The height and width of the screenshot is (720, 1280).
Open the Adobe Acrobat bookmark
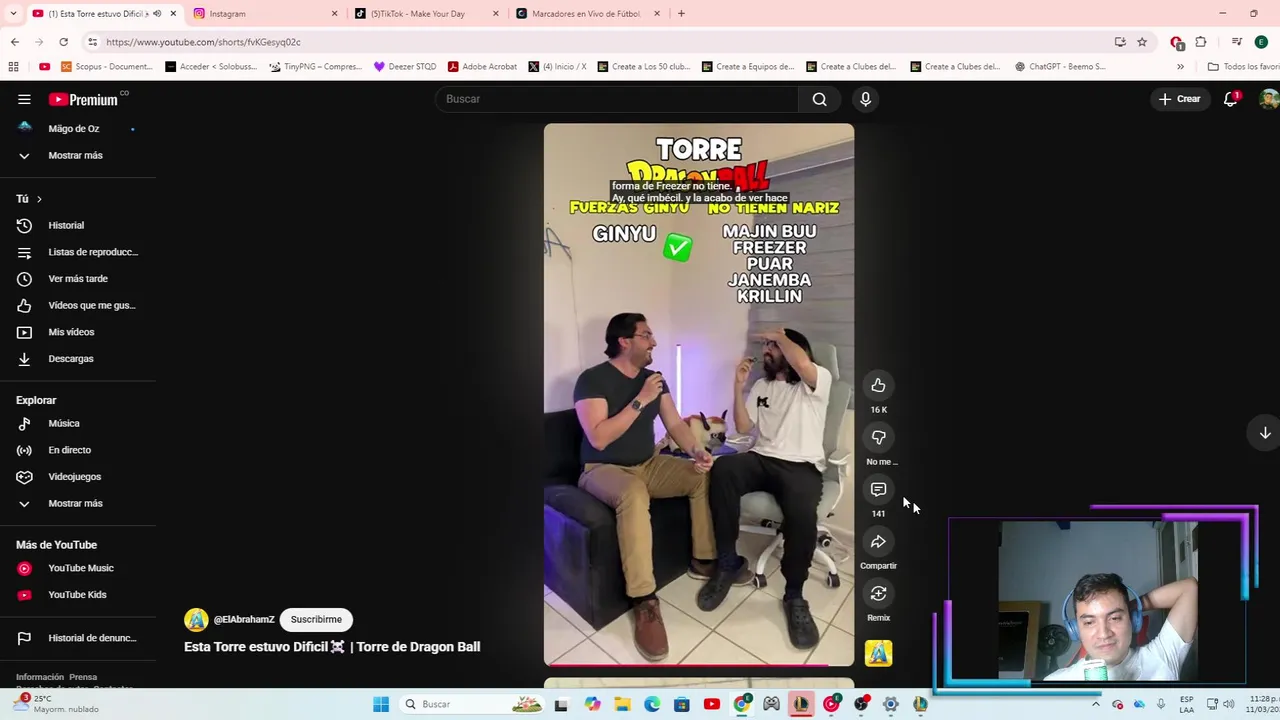click(483, 67)
